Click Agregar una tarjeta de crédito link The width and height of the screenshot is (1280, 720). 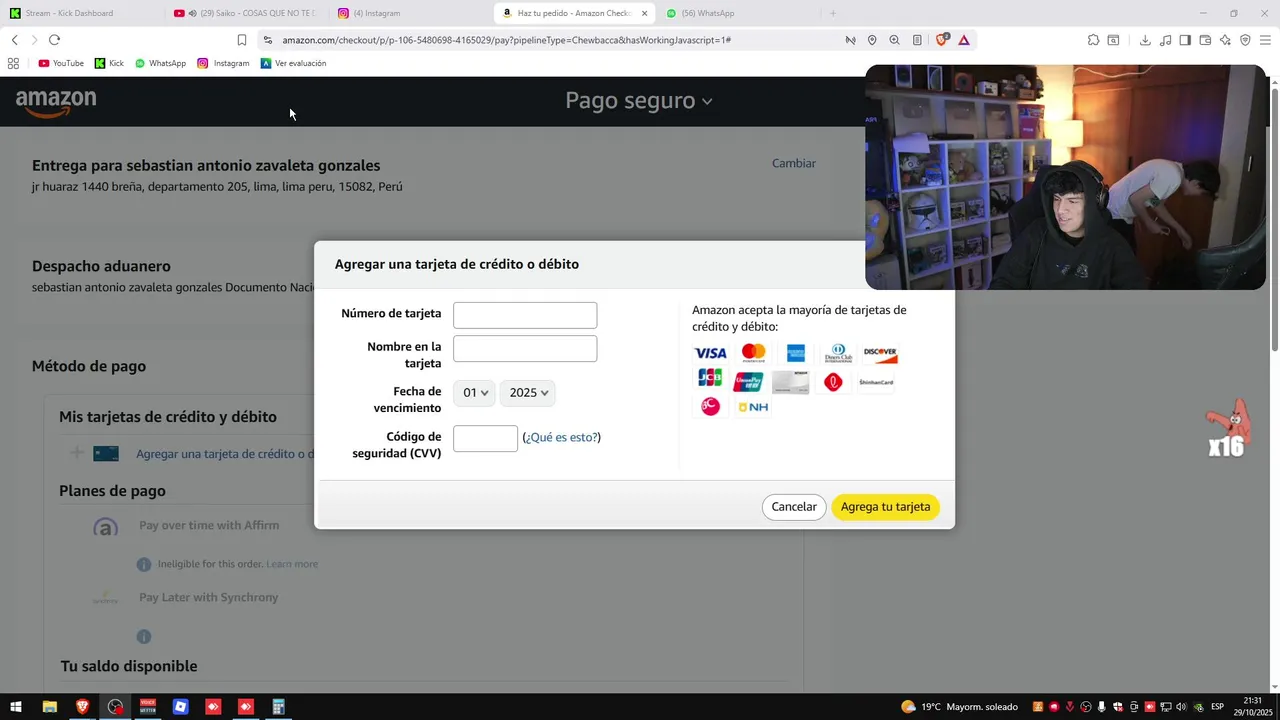tap(225, 454)
